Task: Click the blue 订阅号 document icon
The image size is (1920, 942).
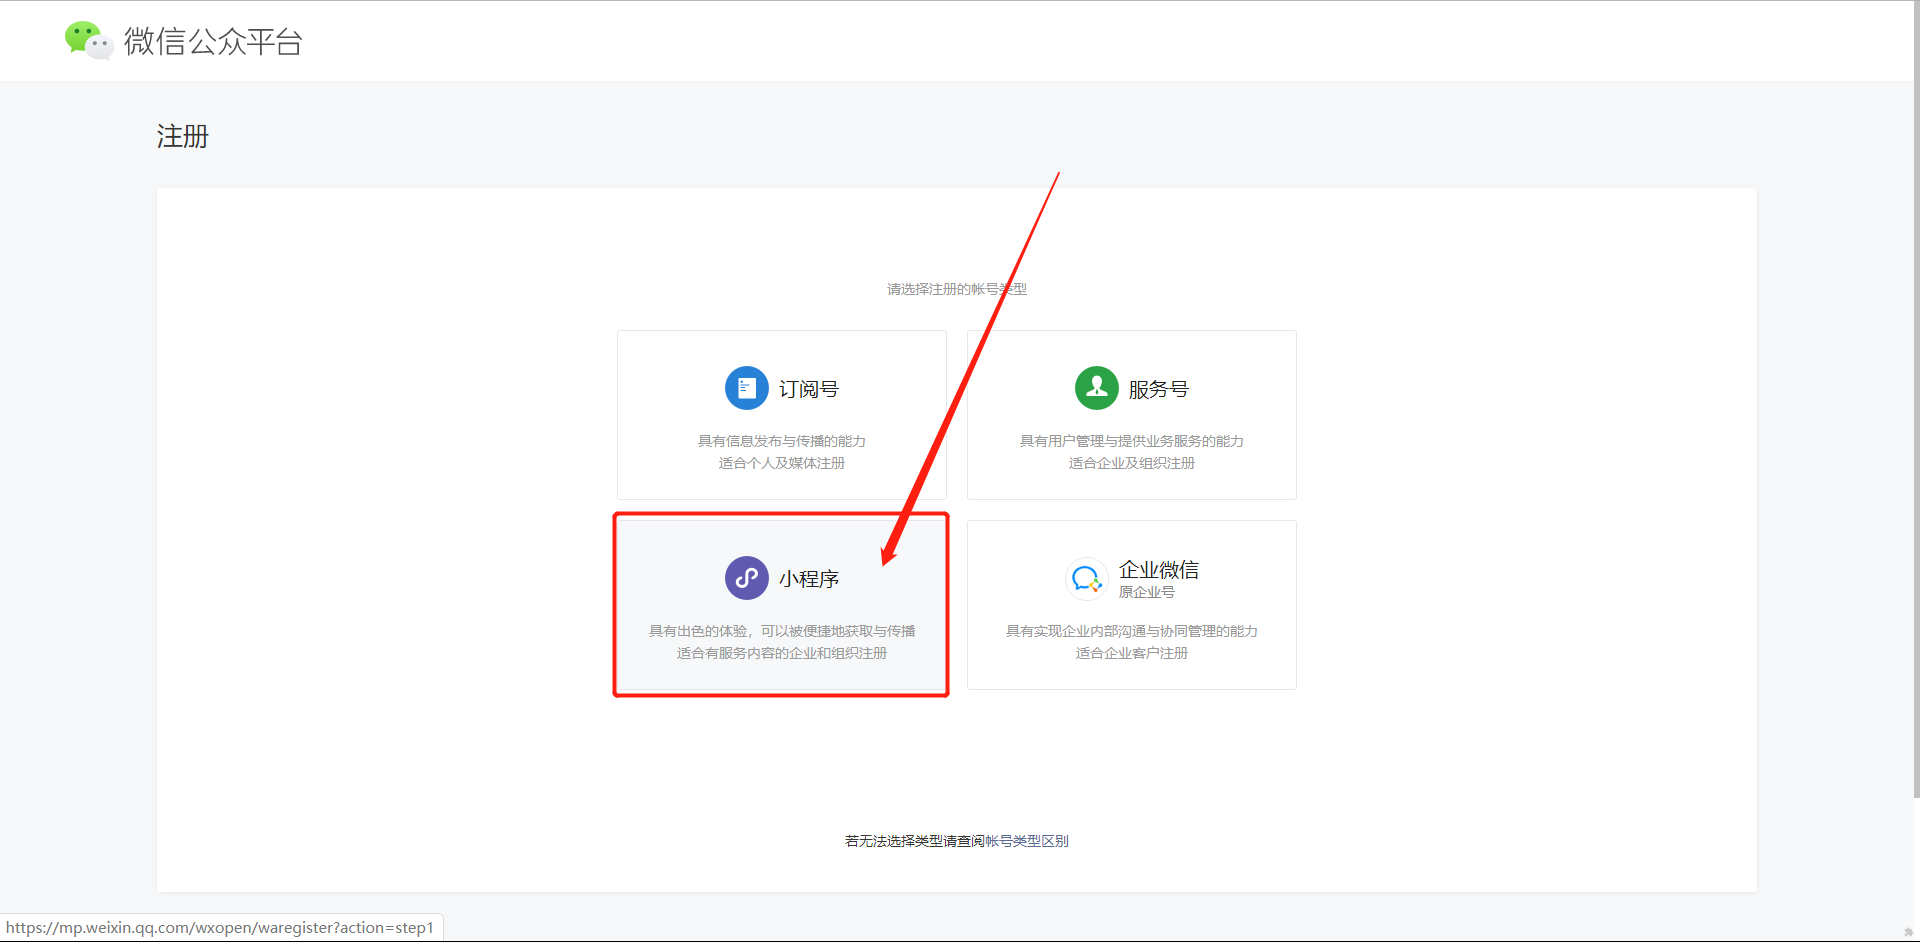Action: 746,388
